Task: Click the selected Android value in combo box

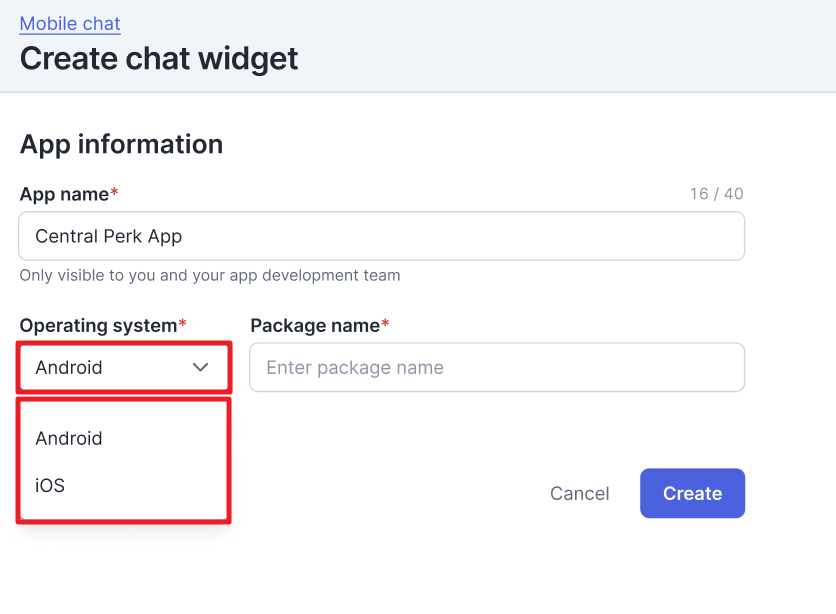Action: (69, 368)
